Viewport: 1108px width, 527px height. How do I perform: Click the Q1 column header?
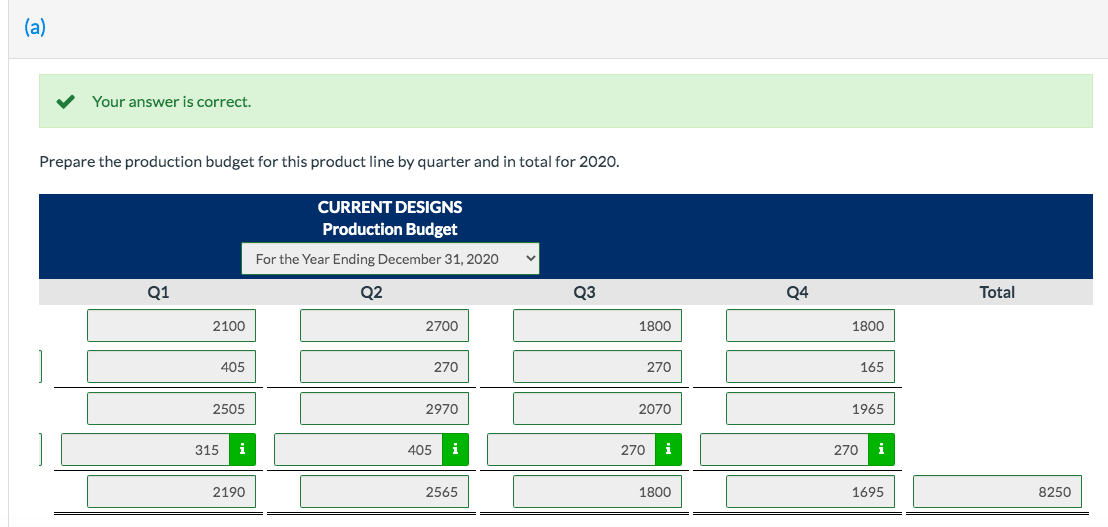[x=158, y=292]
